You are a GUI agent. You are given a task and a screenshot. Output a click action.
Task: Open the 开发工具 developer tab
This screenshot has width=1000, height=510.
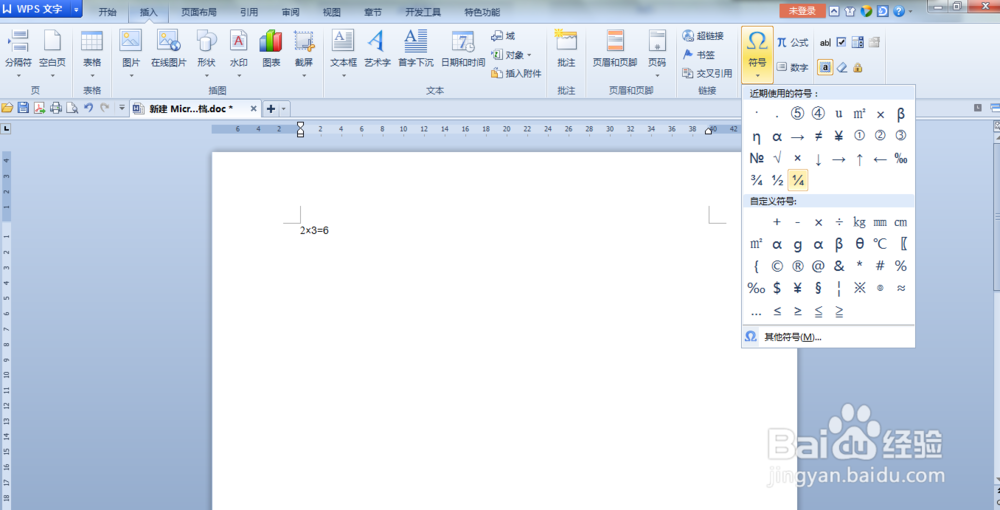click(423, 11)
